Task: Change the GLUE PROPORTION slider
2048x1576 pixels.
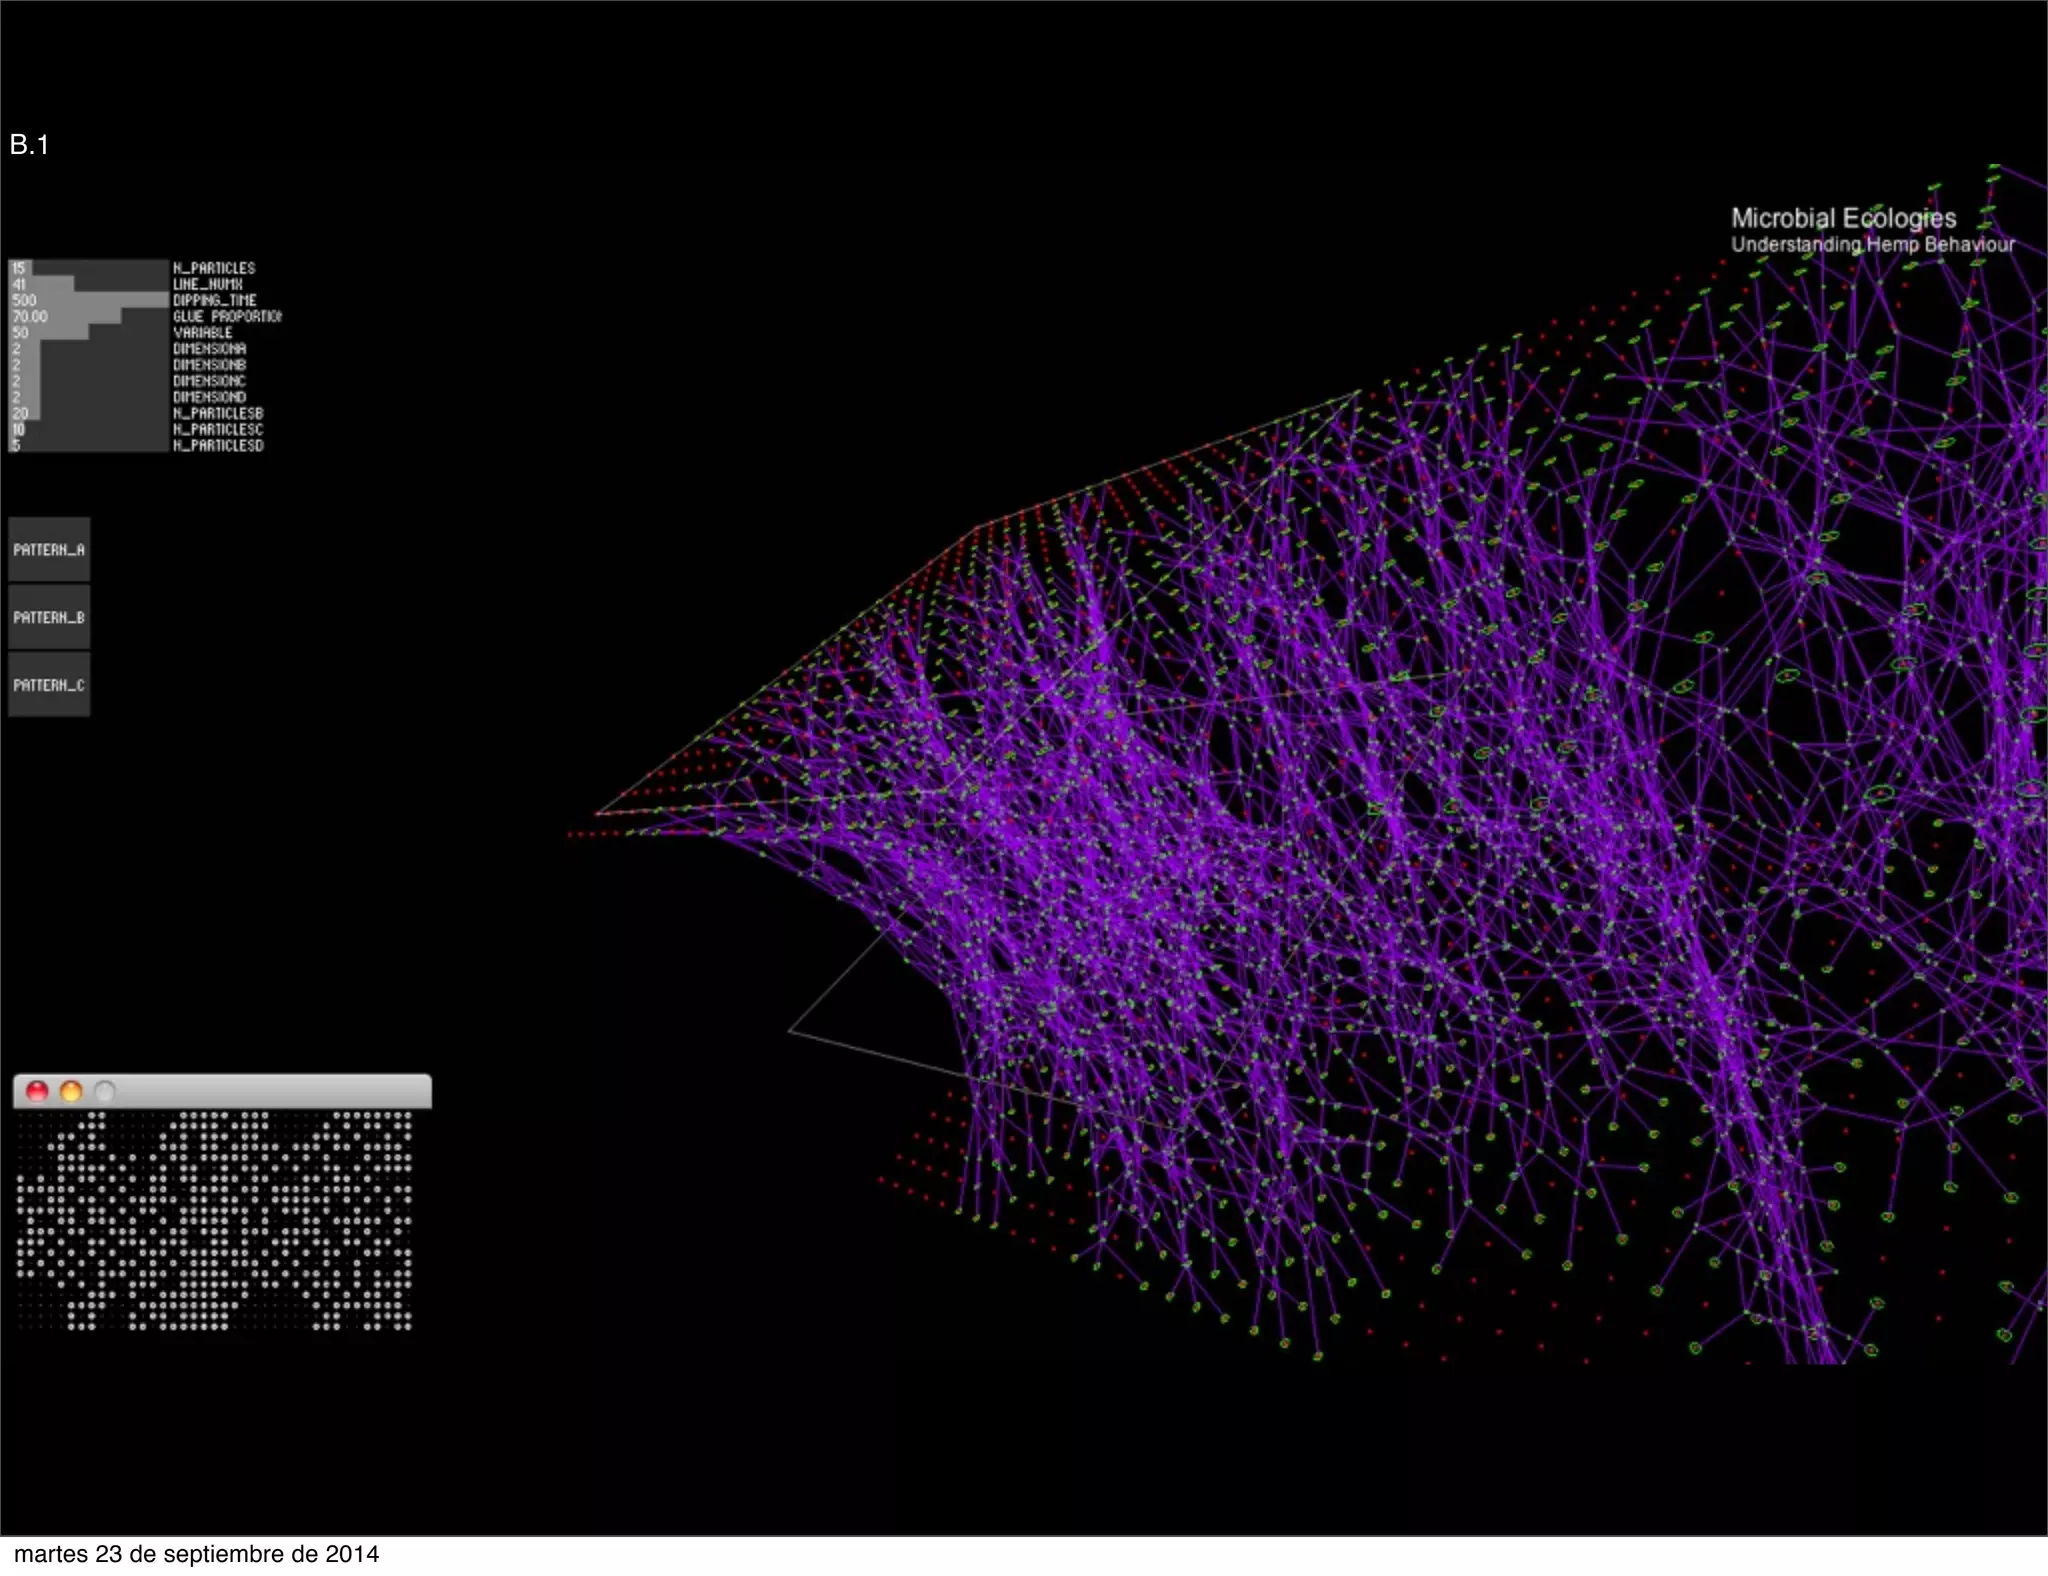Action: click(89, 316)
